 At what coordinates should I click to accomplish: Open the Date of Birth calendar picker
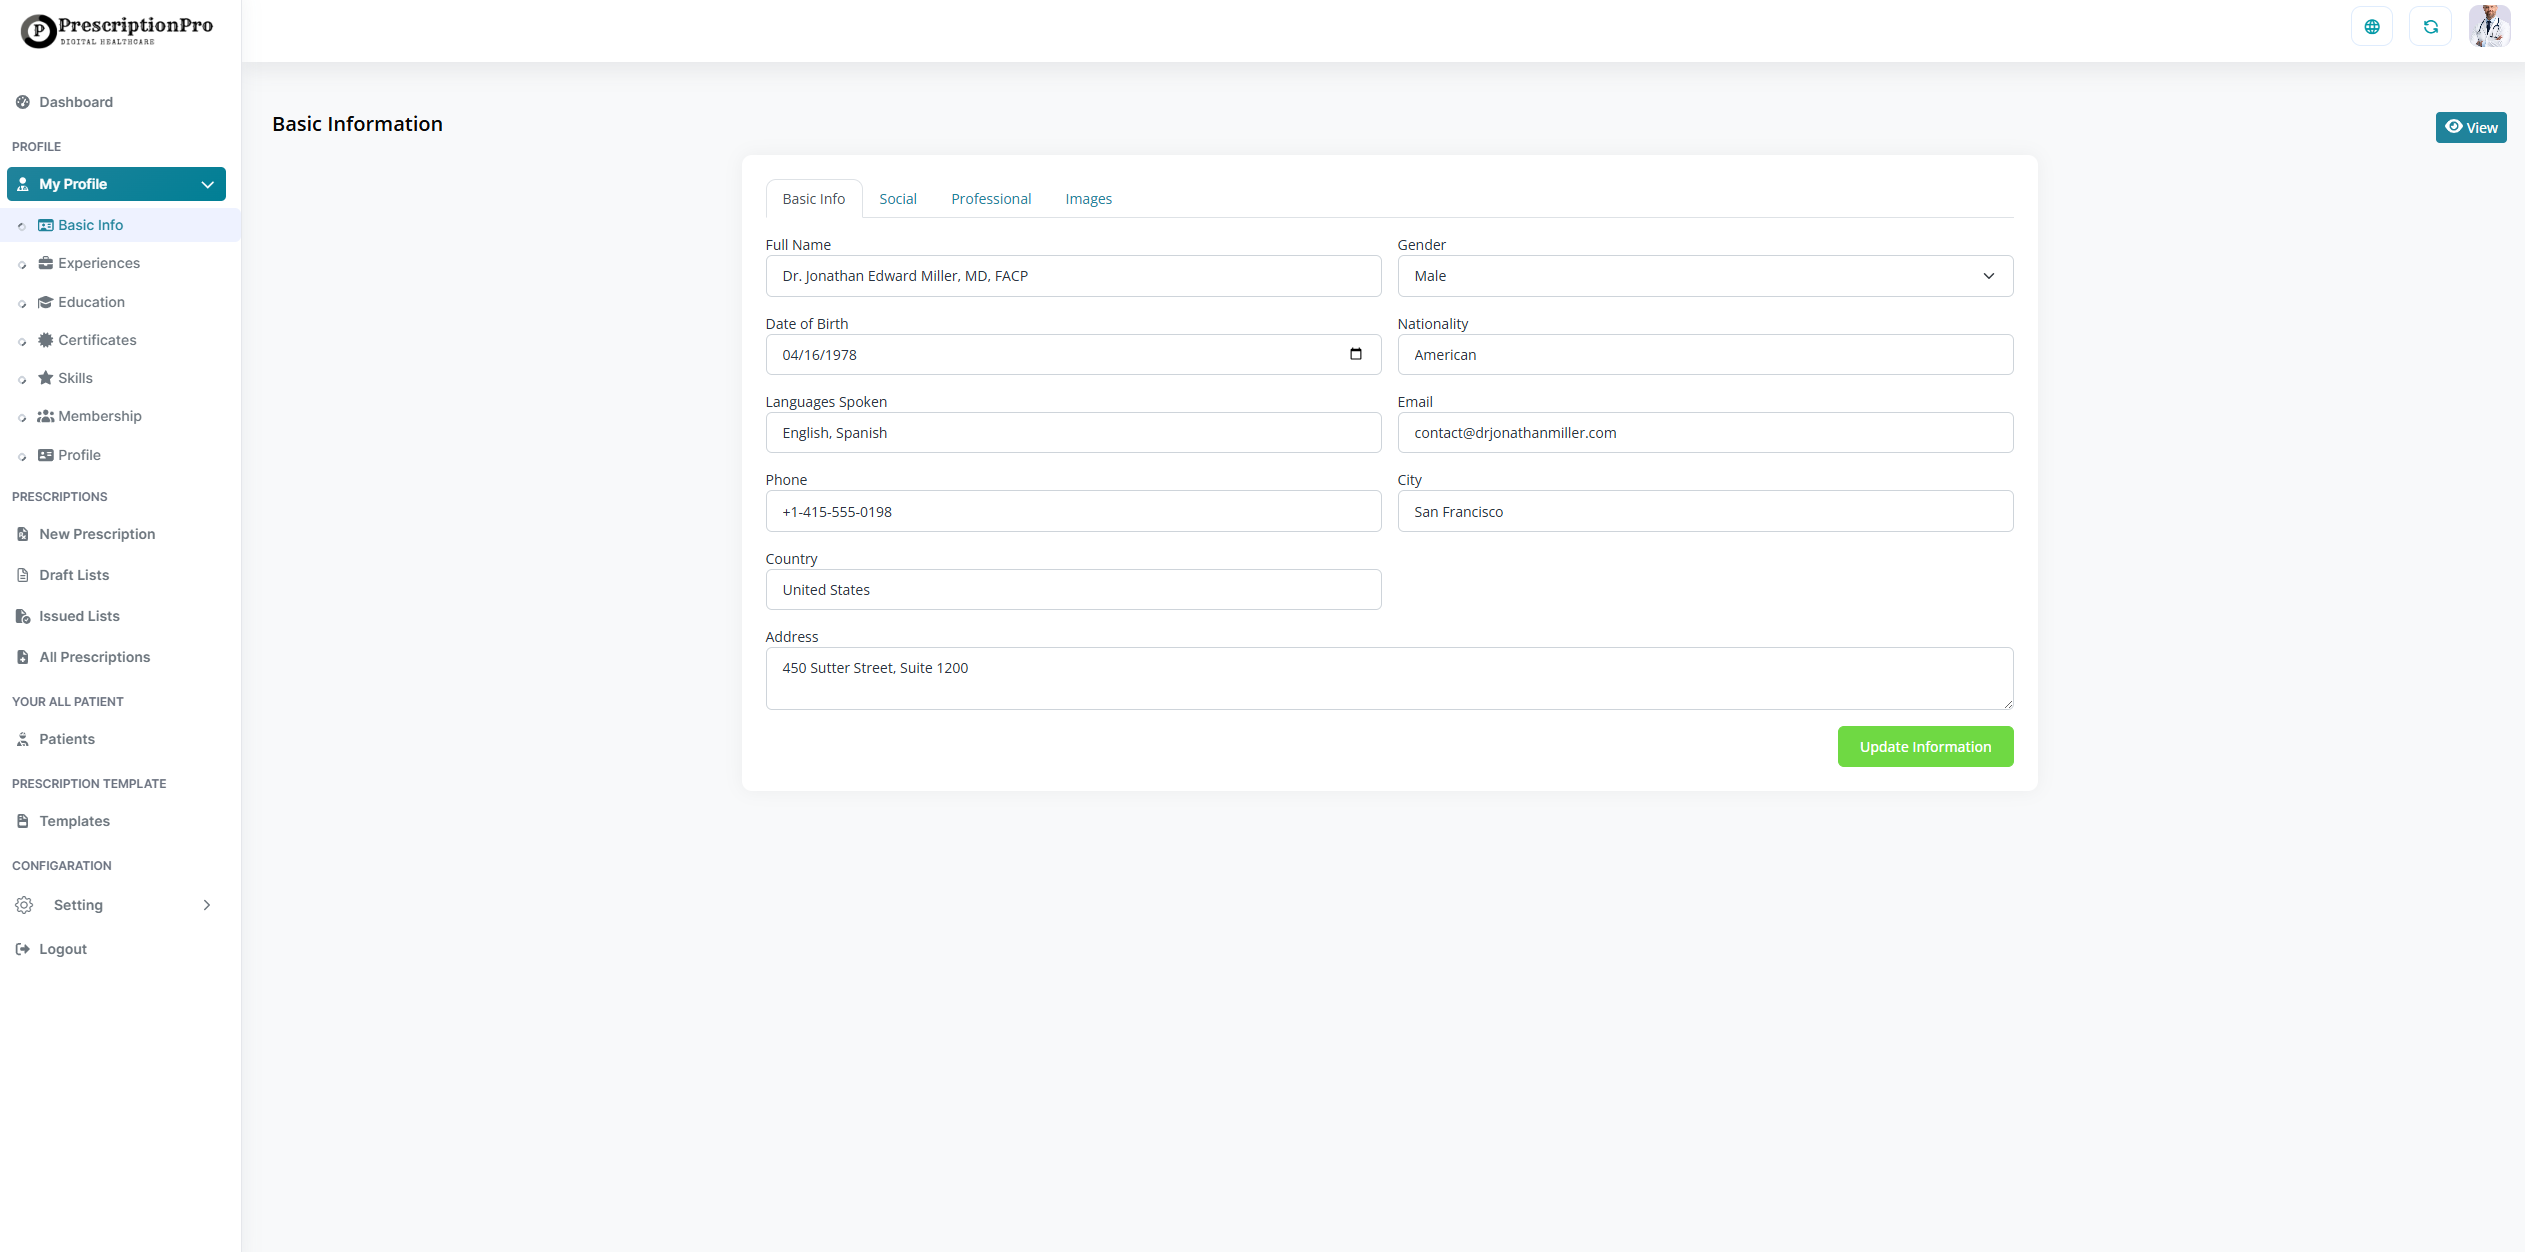pos(1355,354)
